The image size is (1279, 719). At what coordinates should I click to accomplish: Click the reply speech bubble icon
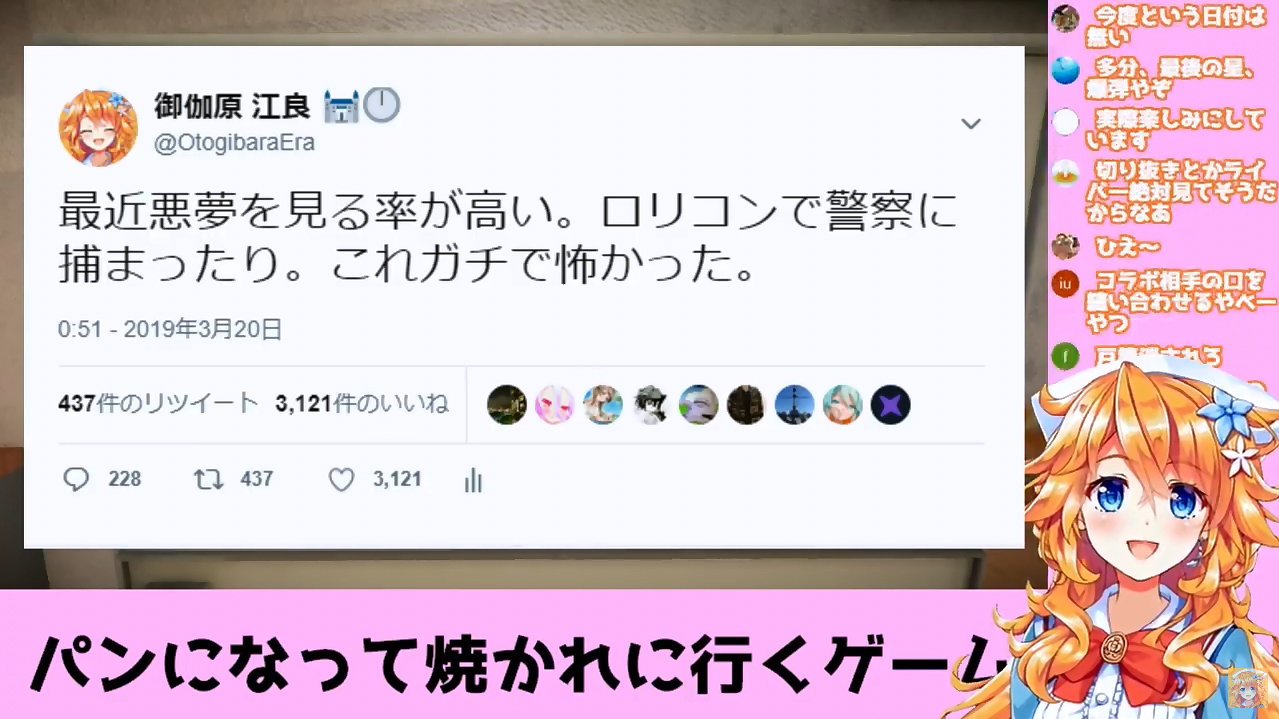[x=77, y=480]
